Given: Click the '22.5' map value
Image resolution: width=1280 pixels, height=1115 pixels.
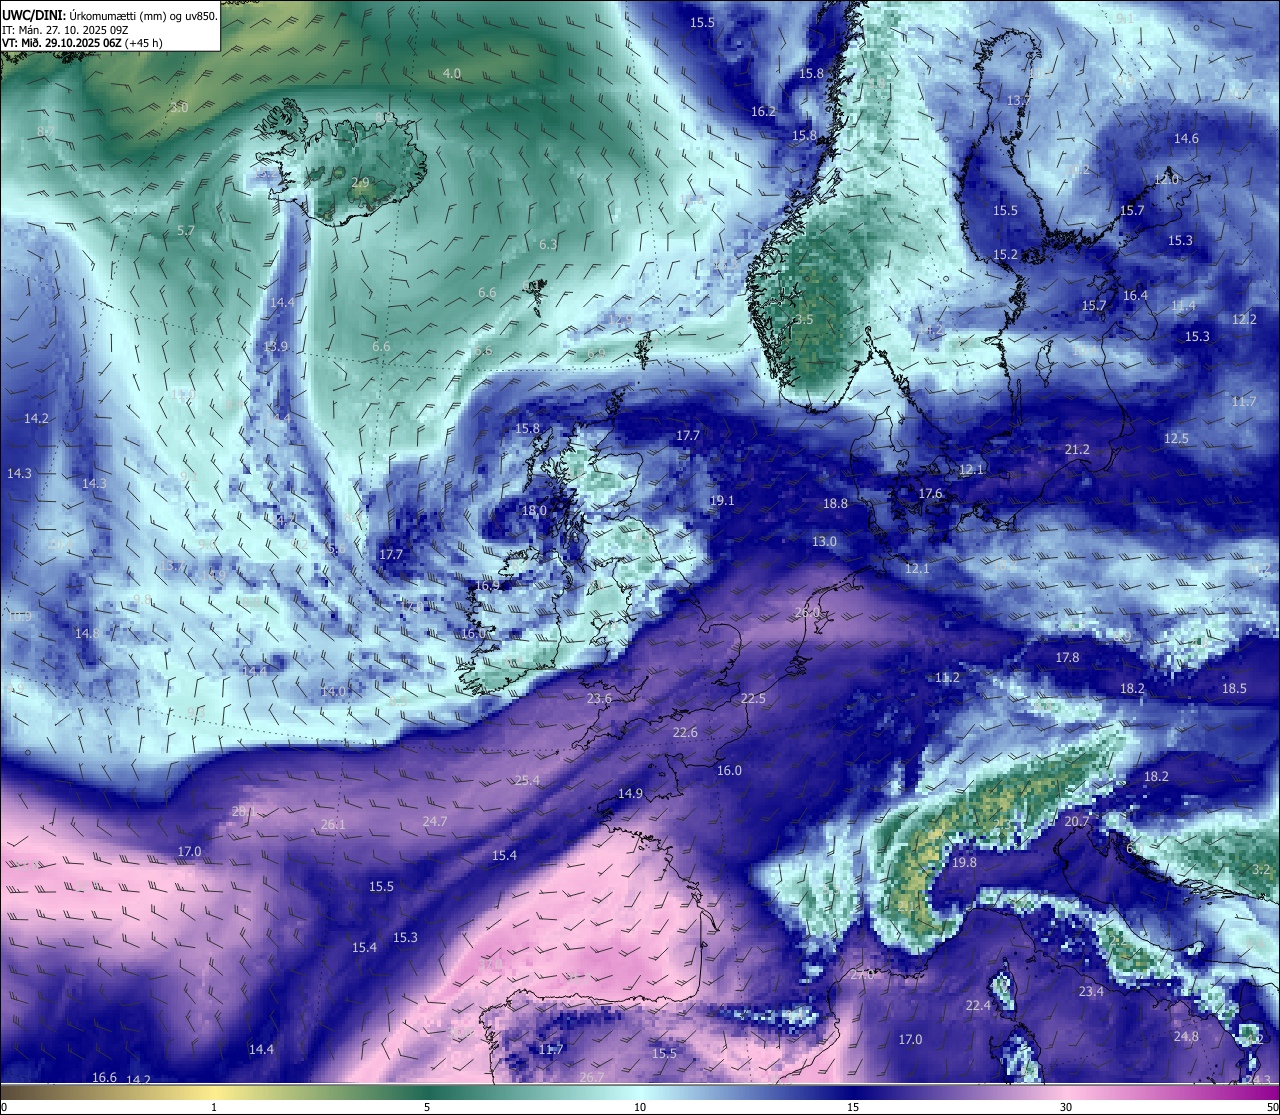Looking at the screenshot, I should click(x=753, y=699).
